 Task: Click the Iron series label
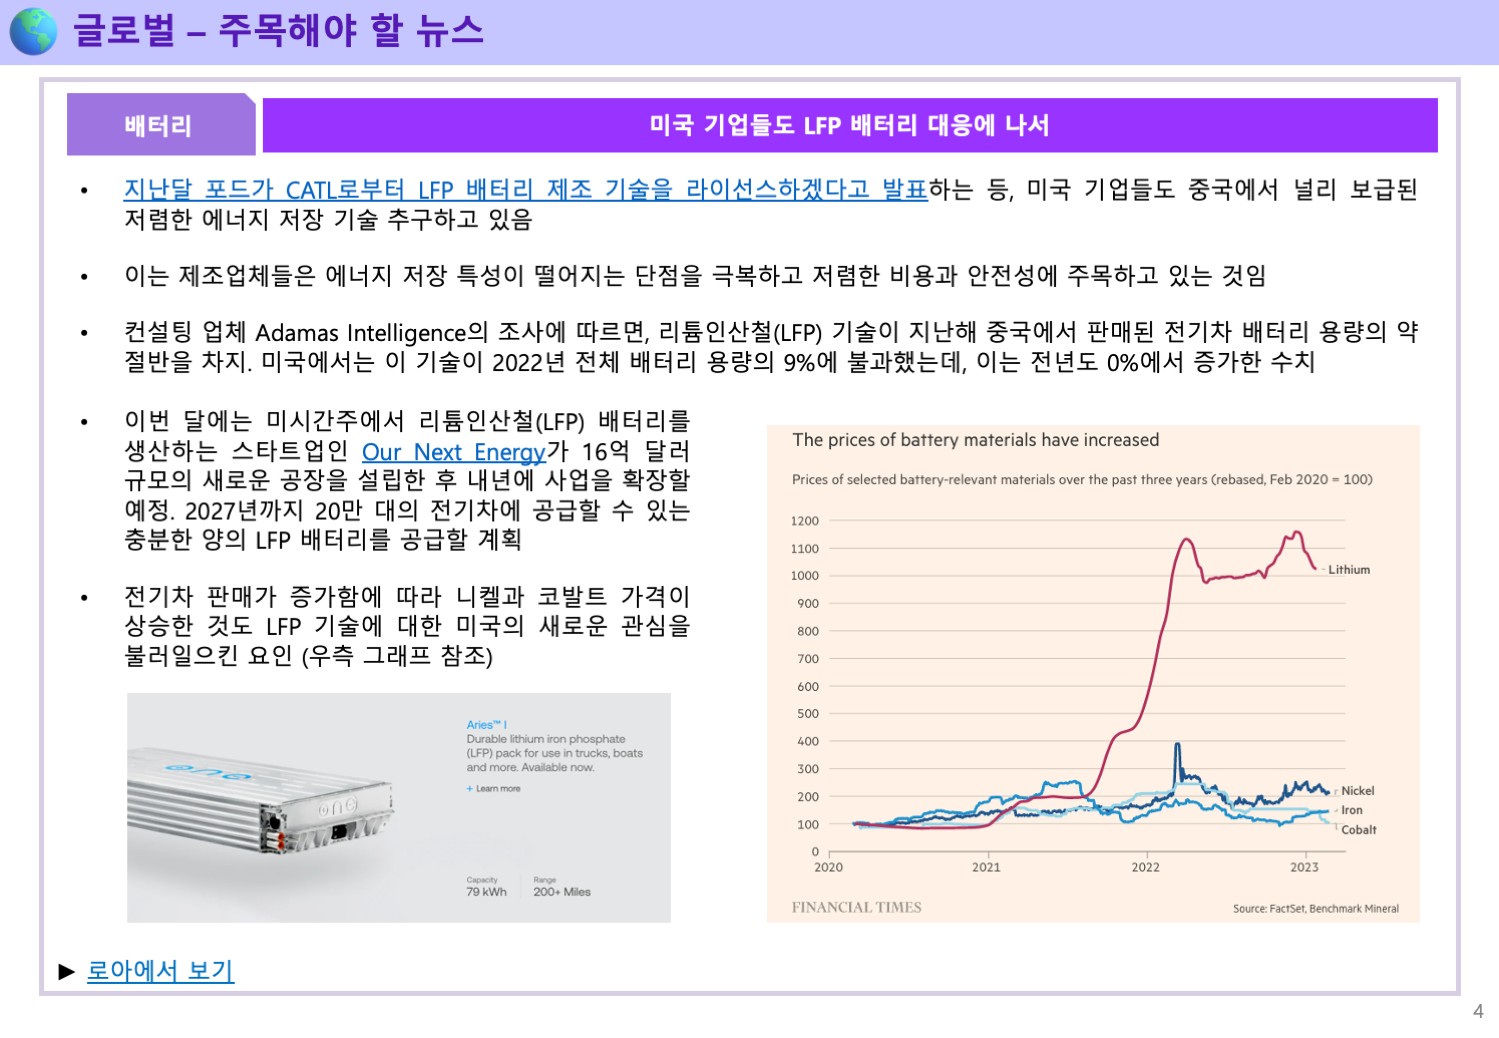tap(1351, 811)
